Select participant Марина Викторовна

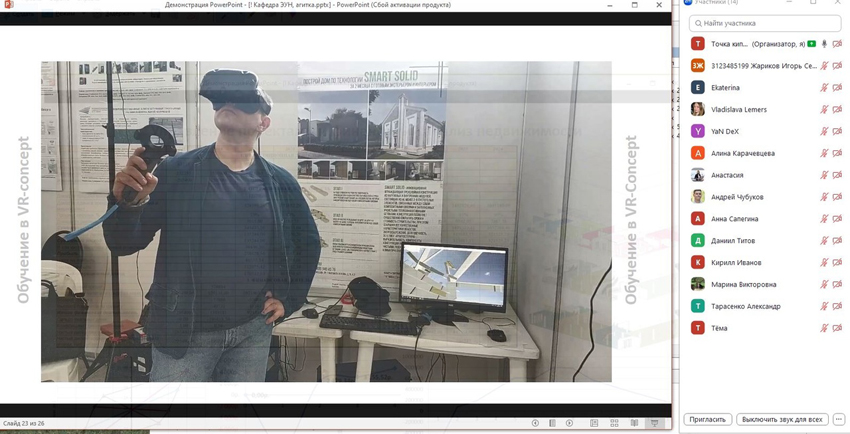tap(765, 284)
